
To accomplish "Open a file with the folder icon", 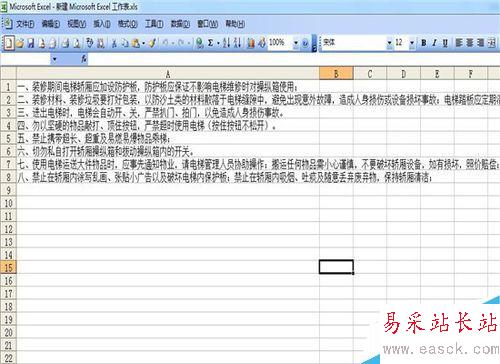I will point(20,43).
